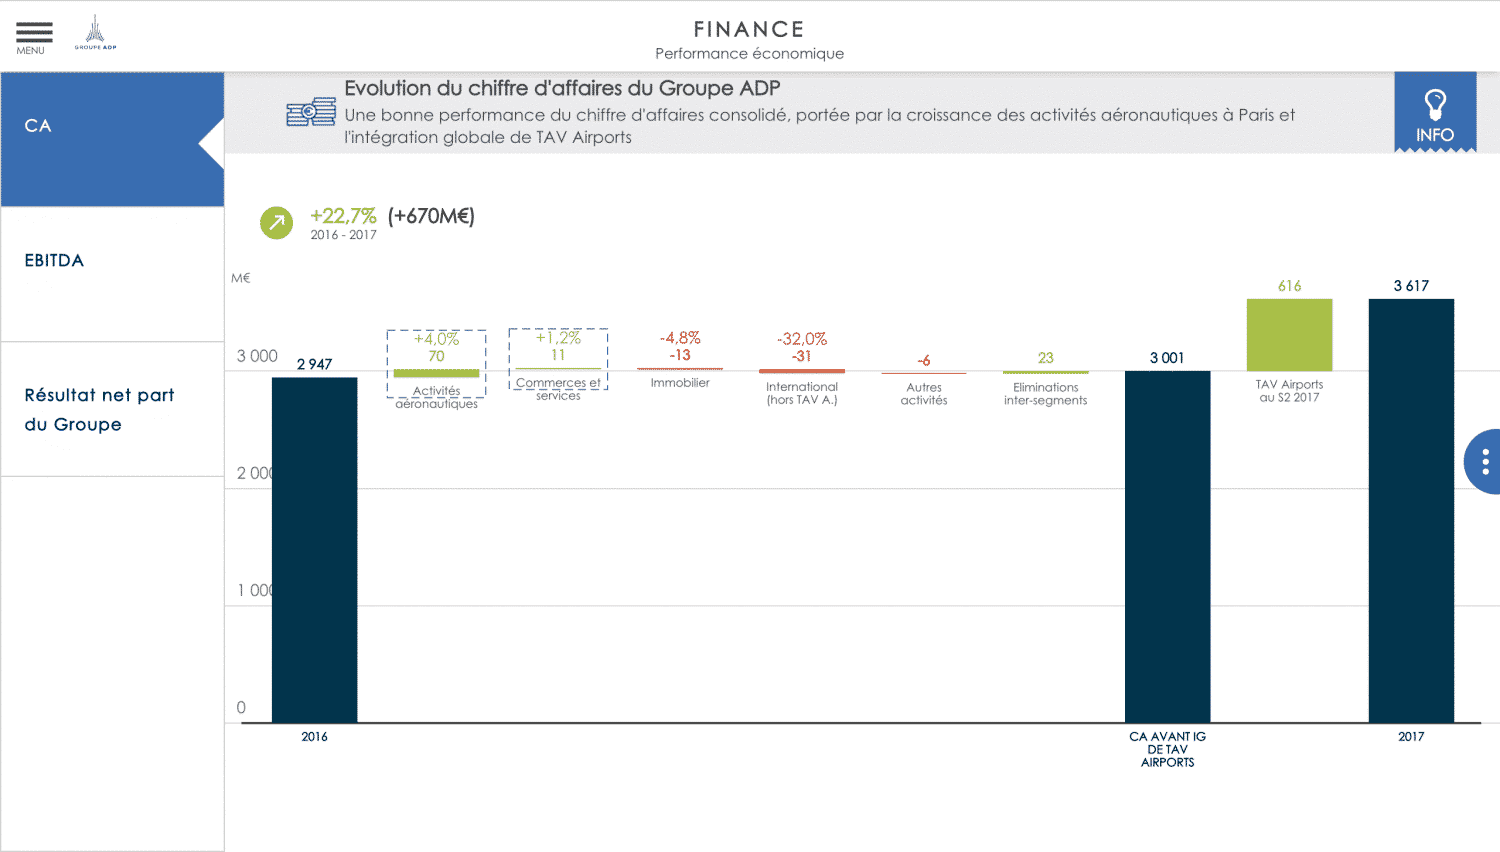Click the money stack icon in header
Viewport: 1500px width, 852px height.
[311, 112]
